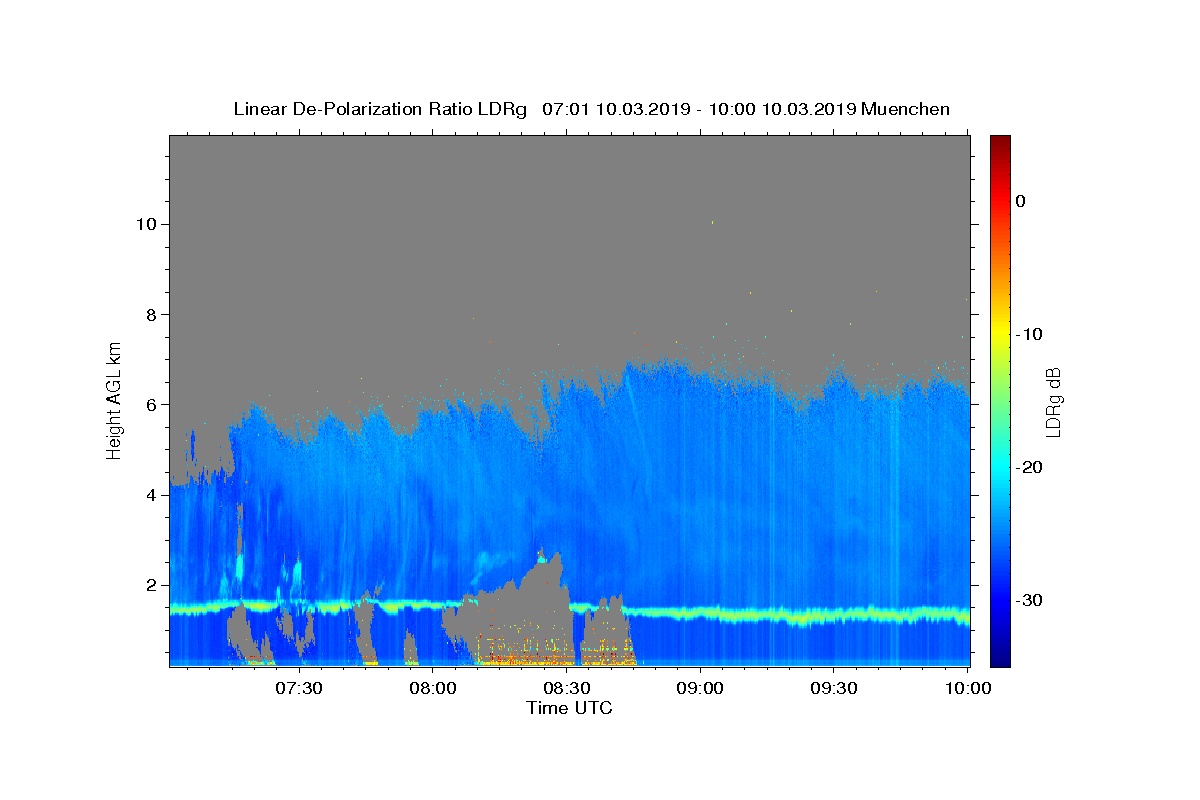
Task: Click the dark blue bottom of colorbar
Action: point(1000,659)
